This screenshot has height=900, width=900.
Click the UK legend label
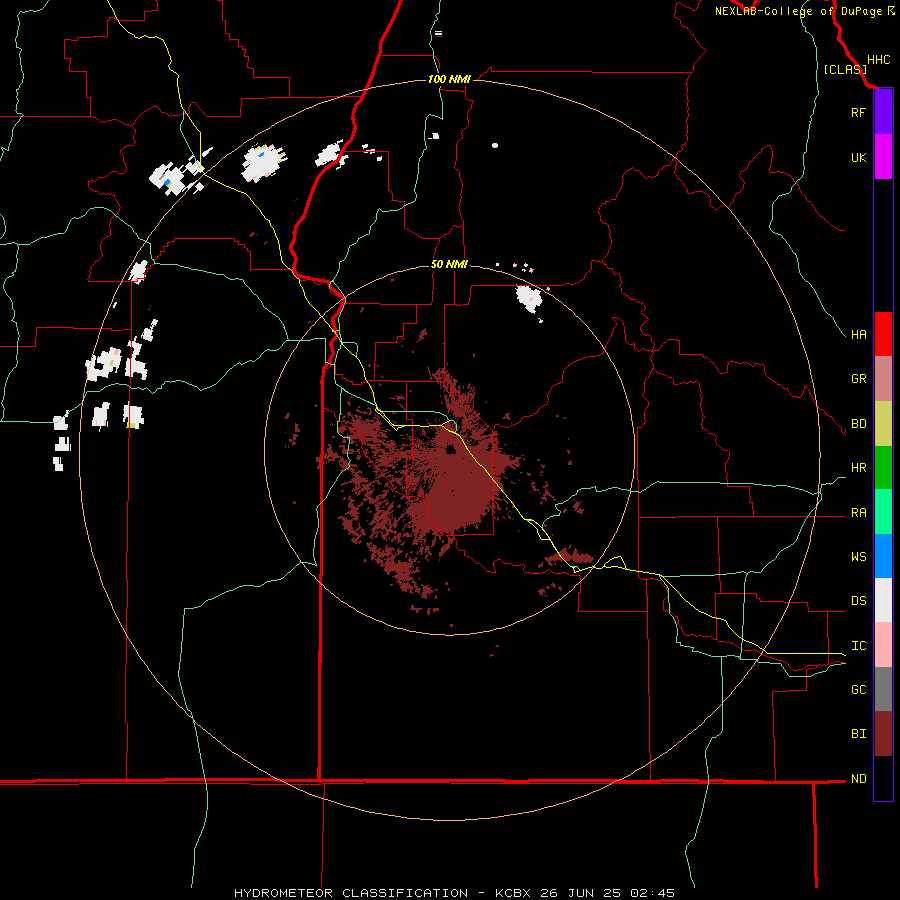858,157
